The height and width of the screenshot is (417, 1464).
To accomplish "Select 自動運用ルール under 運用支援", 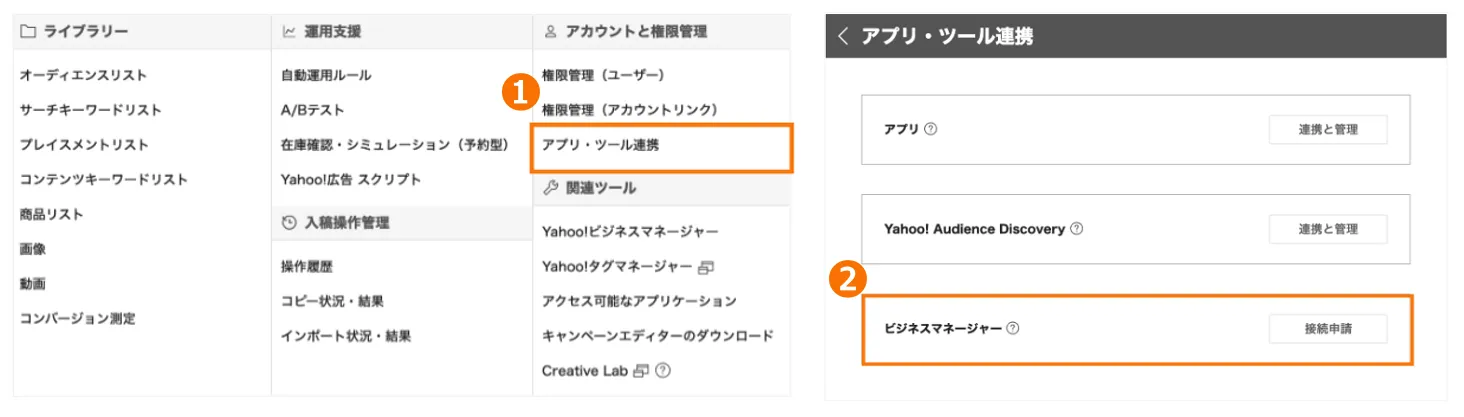I will pyautogui.click(x=326, y=75).
